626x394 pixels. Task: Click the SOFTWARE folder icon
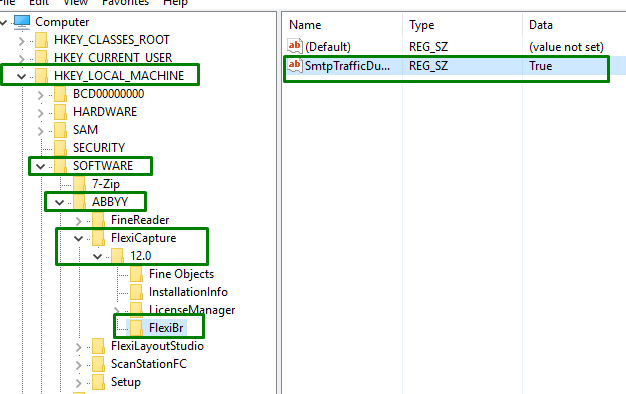point(60,166)
